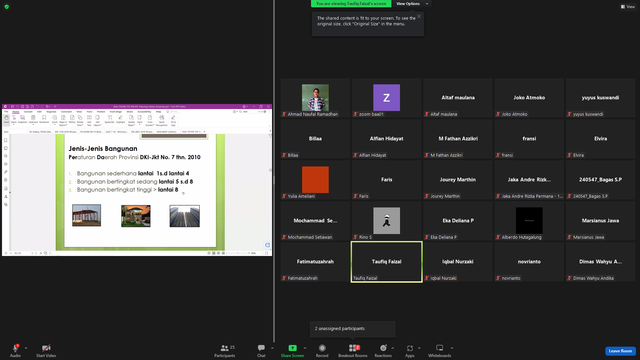Click the skyscraper building image in the slide
This screenshot has height=360, width=640.
184,216
